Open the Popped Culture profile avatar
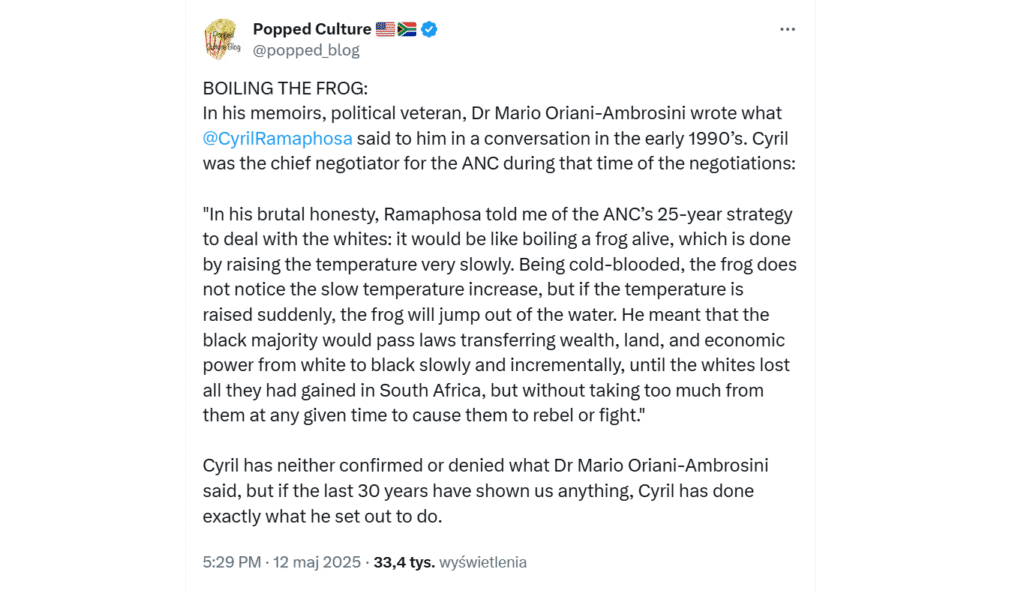The height and width of the screenshot is (602, 1024). 221,39
